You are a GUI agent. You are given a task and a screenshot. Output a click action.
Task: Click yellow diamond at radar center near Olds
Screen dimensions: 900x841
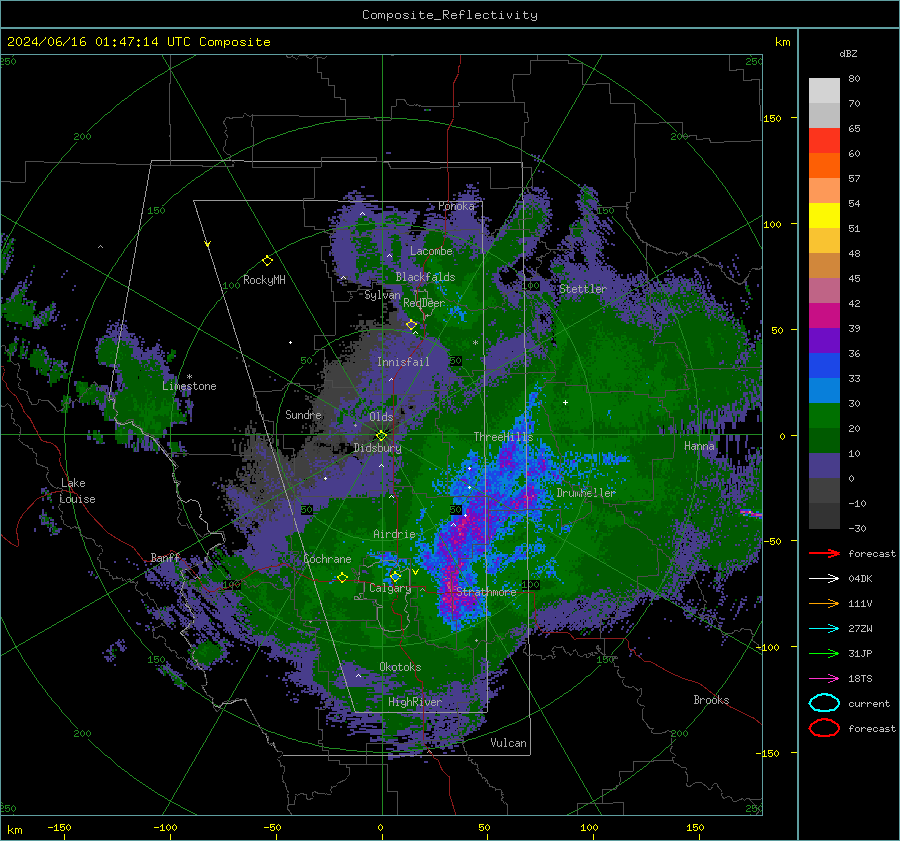[381, 436]
